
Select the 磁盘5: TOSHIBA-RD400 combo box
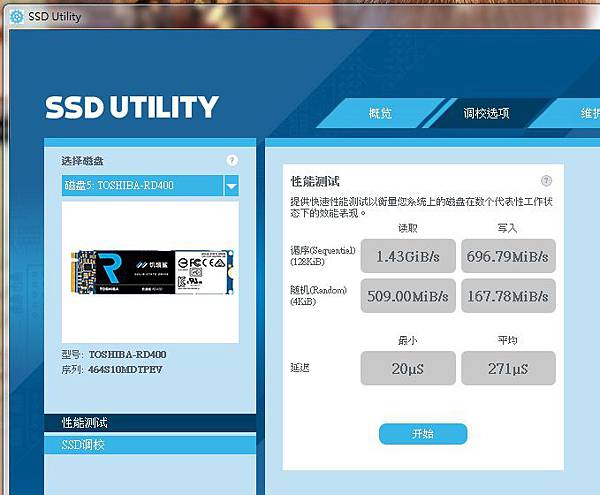(x=150, y=186)
